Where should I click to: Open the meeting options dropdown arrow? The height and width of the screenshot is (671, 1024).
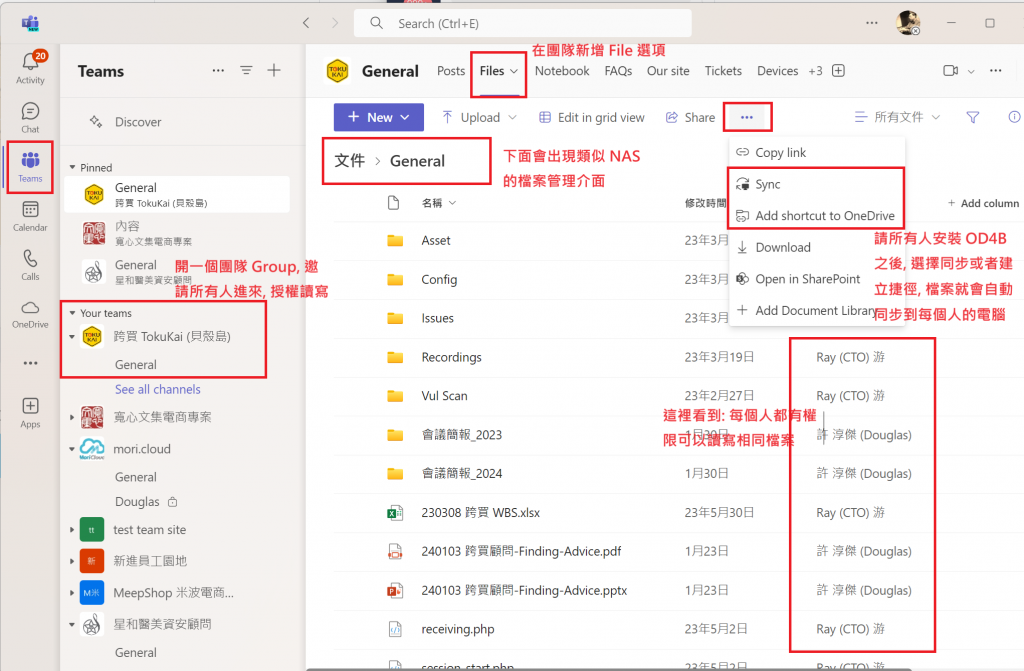tap(971, 71)
